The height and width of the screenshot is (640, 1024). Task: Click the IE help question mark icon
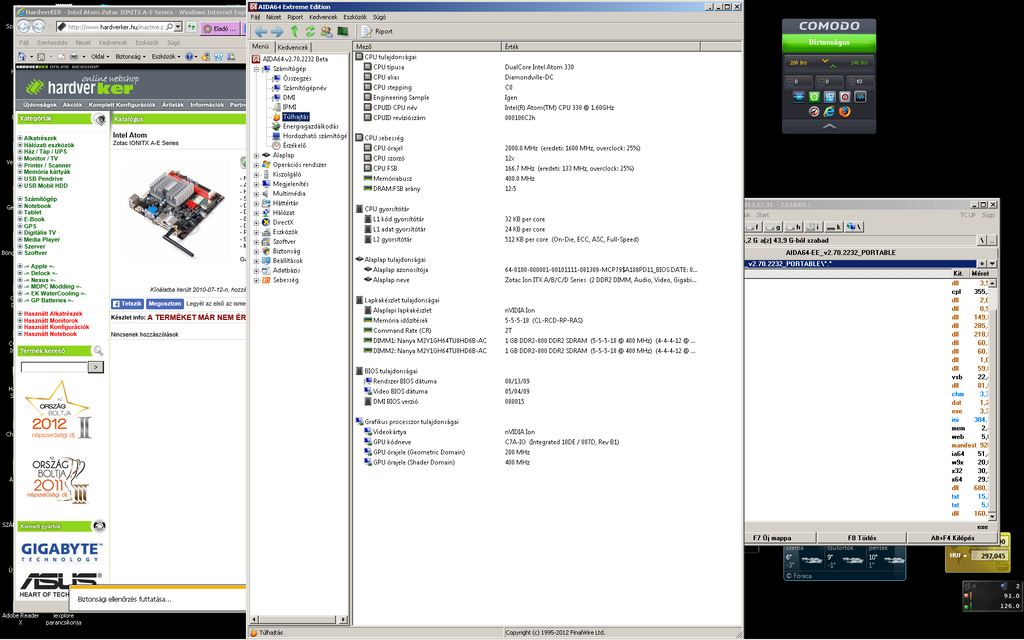pyautogui.click(x=191, y=57)
